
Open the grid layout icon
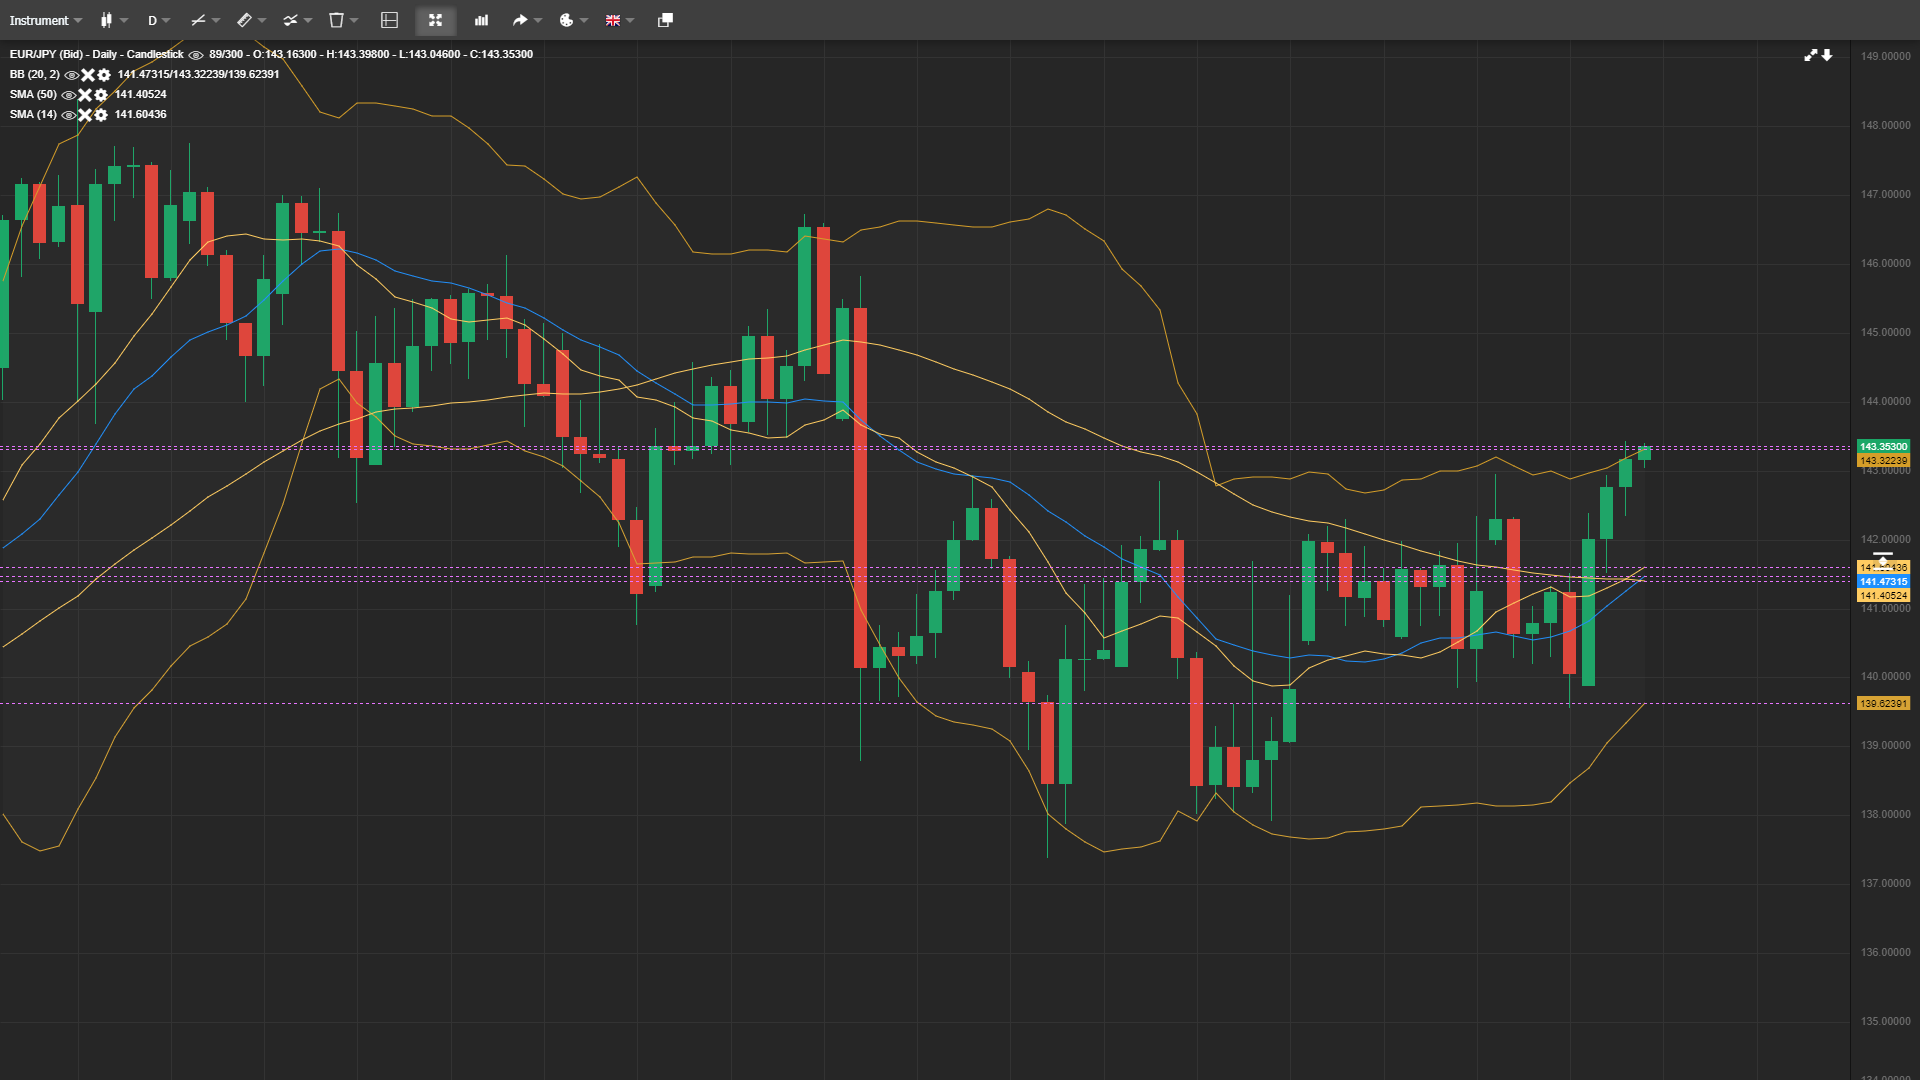(388, 20)
